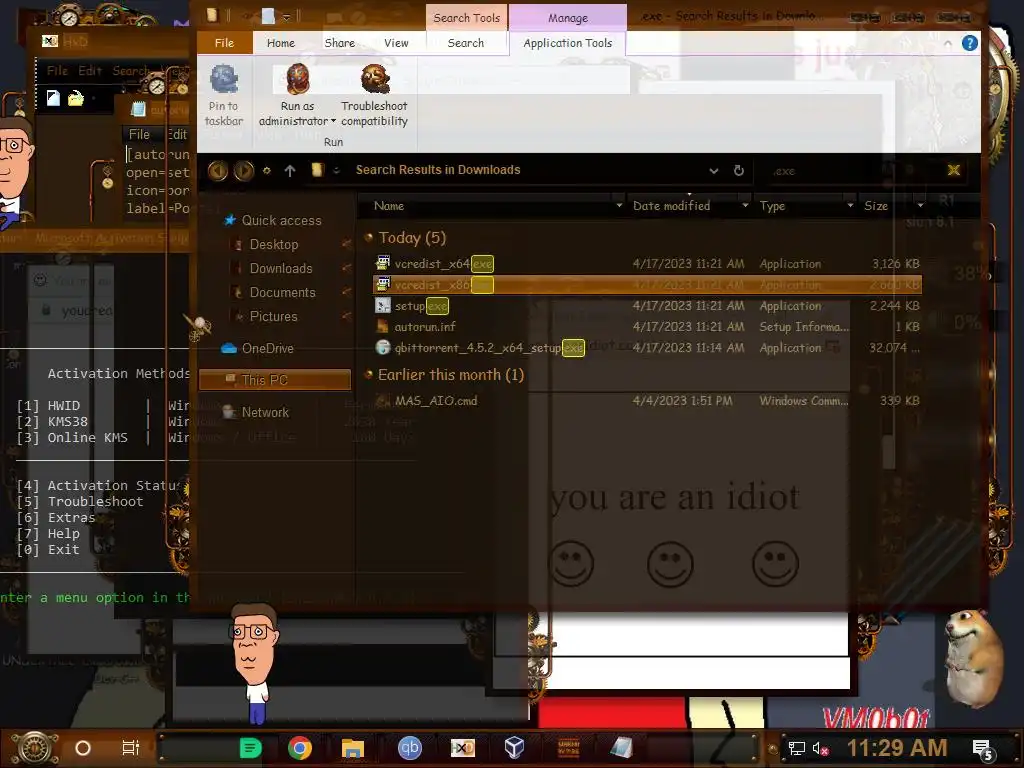
Task: Switch to the Share ribbon tab
Action: click(340, 43)
